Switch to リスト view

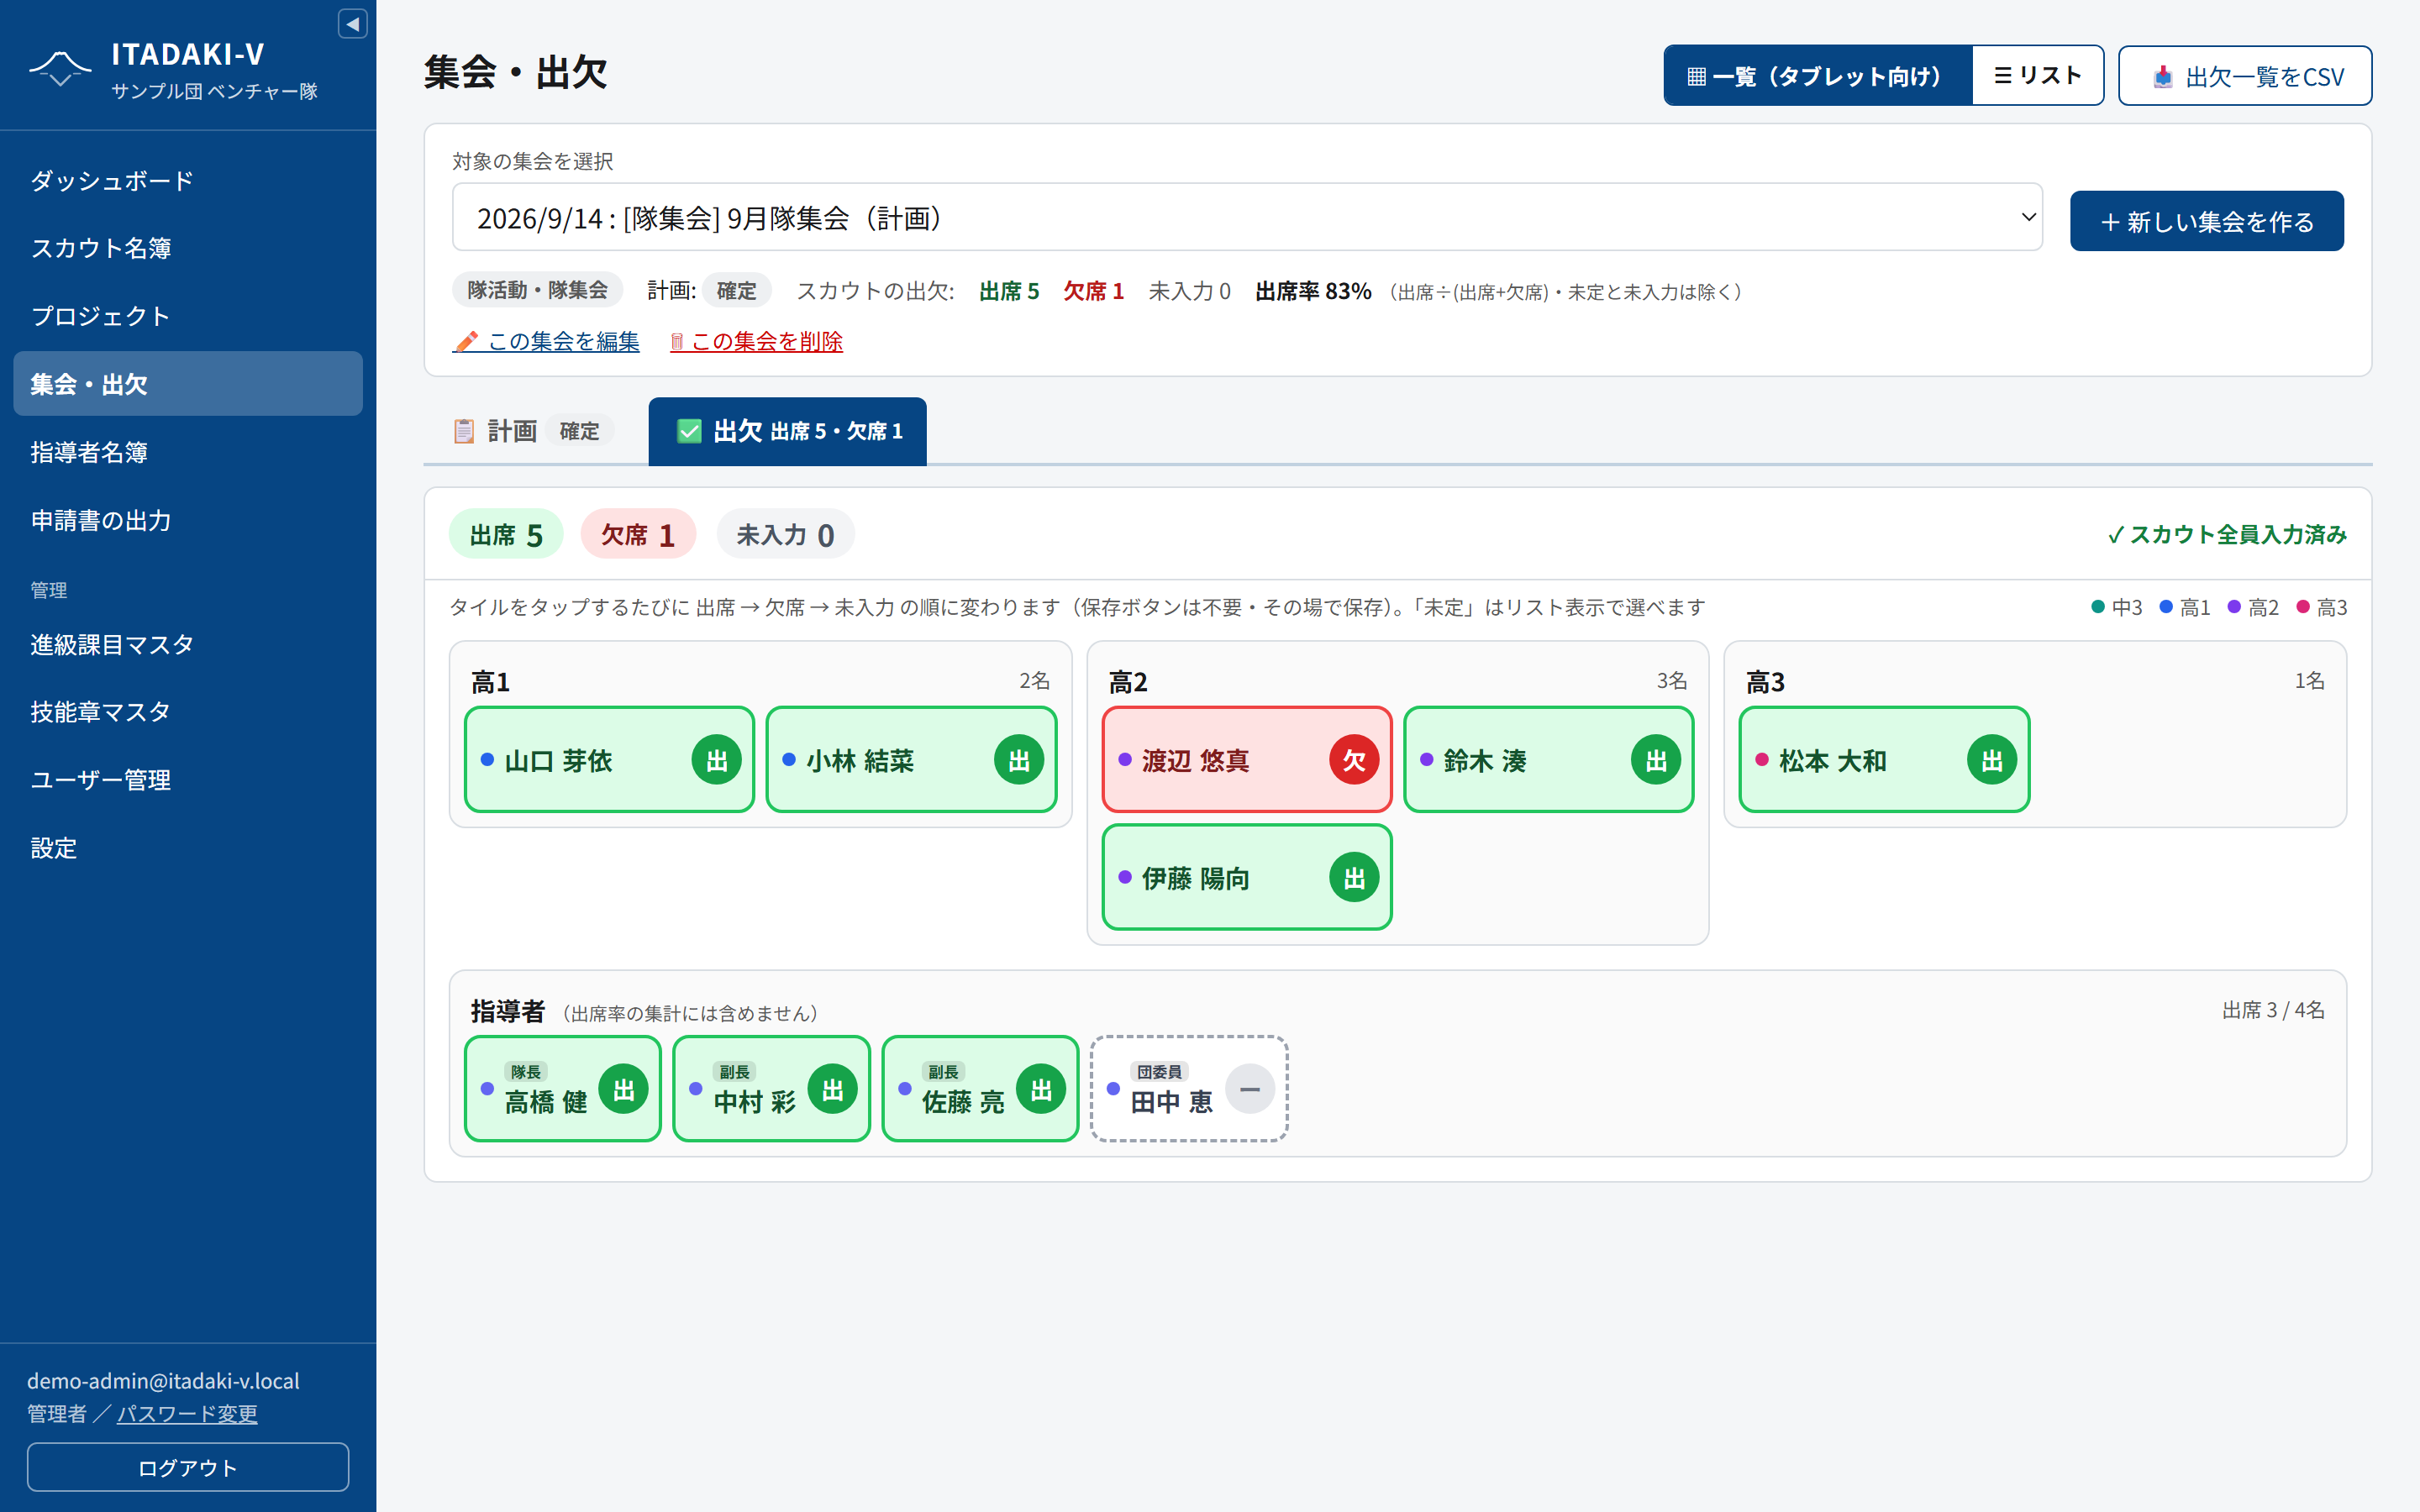pyautogui.click(x=2038, y=76)
